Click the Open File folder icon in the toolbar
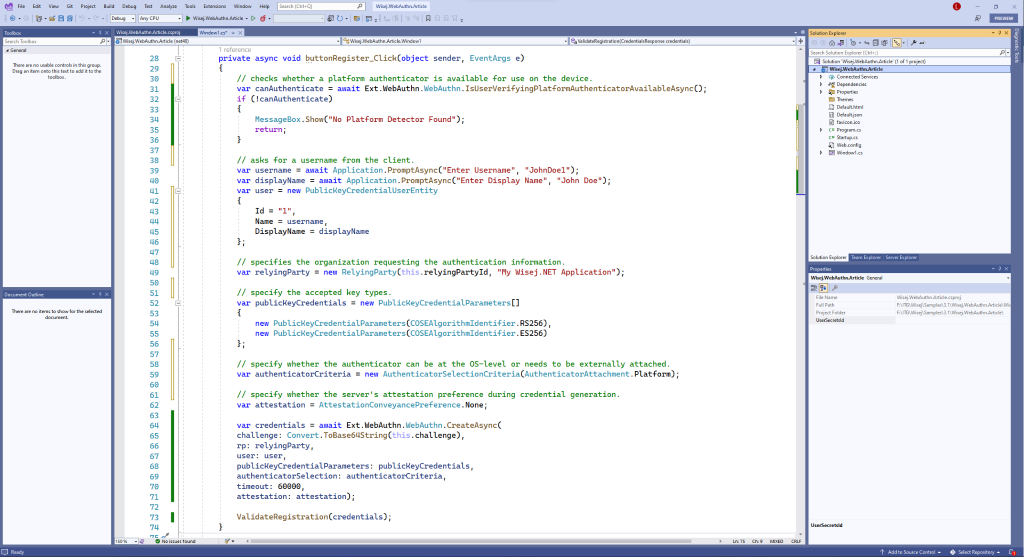 pyautogui.click(x=52, y=18)
